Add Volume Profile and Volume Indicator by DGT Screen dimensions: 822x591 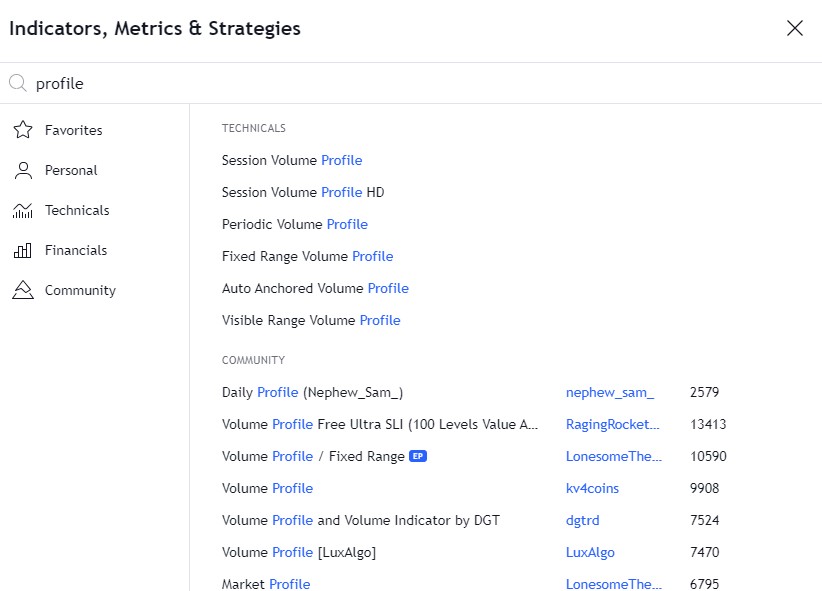click(x=361, y=520)
